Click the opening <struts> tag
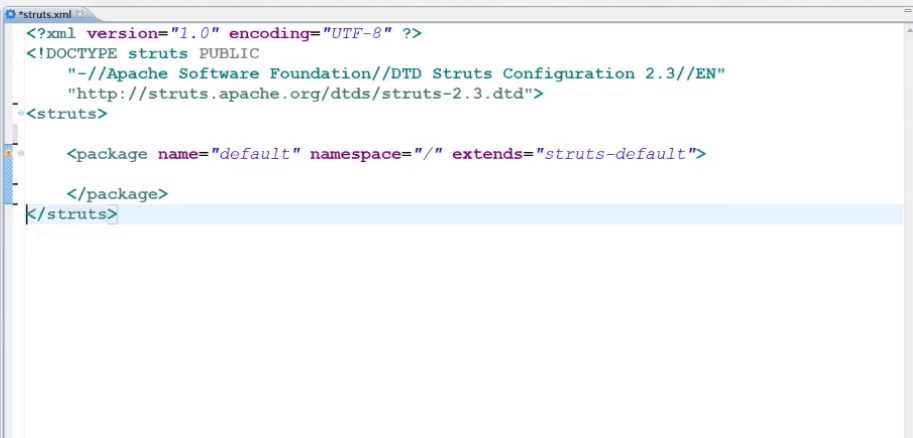 [66, 114]
